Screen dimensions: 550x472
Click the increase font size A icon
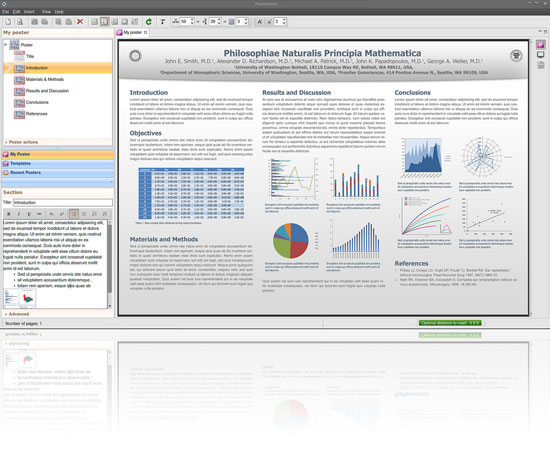click(260, 22)
